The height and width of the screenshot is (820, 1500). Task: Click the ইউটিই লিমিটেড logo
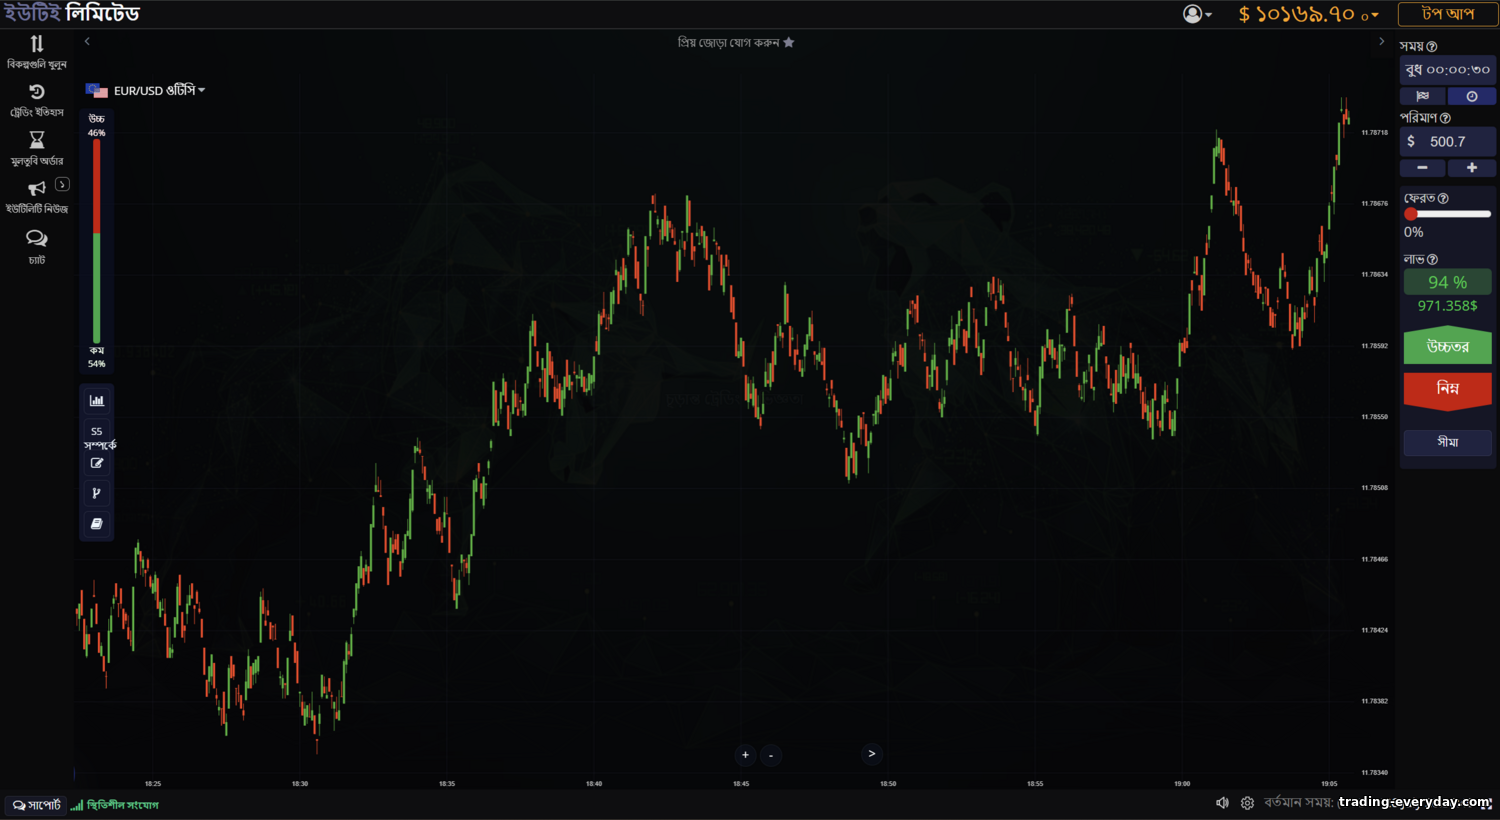coord(72,13)
